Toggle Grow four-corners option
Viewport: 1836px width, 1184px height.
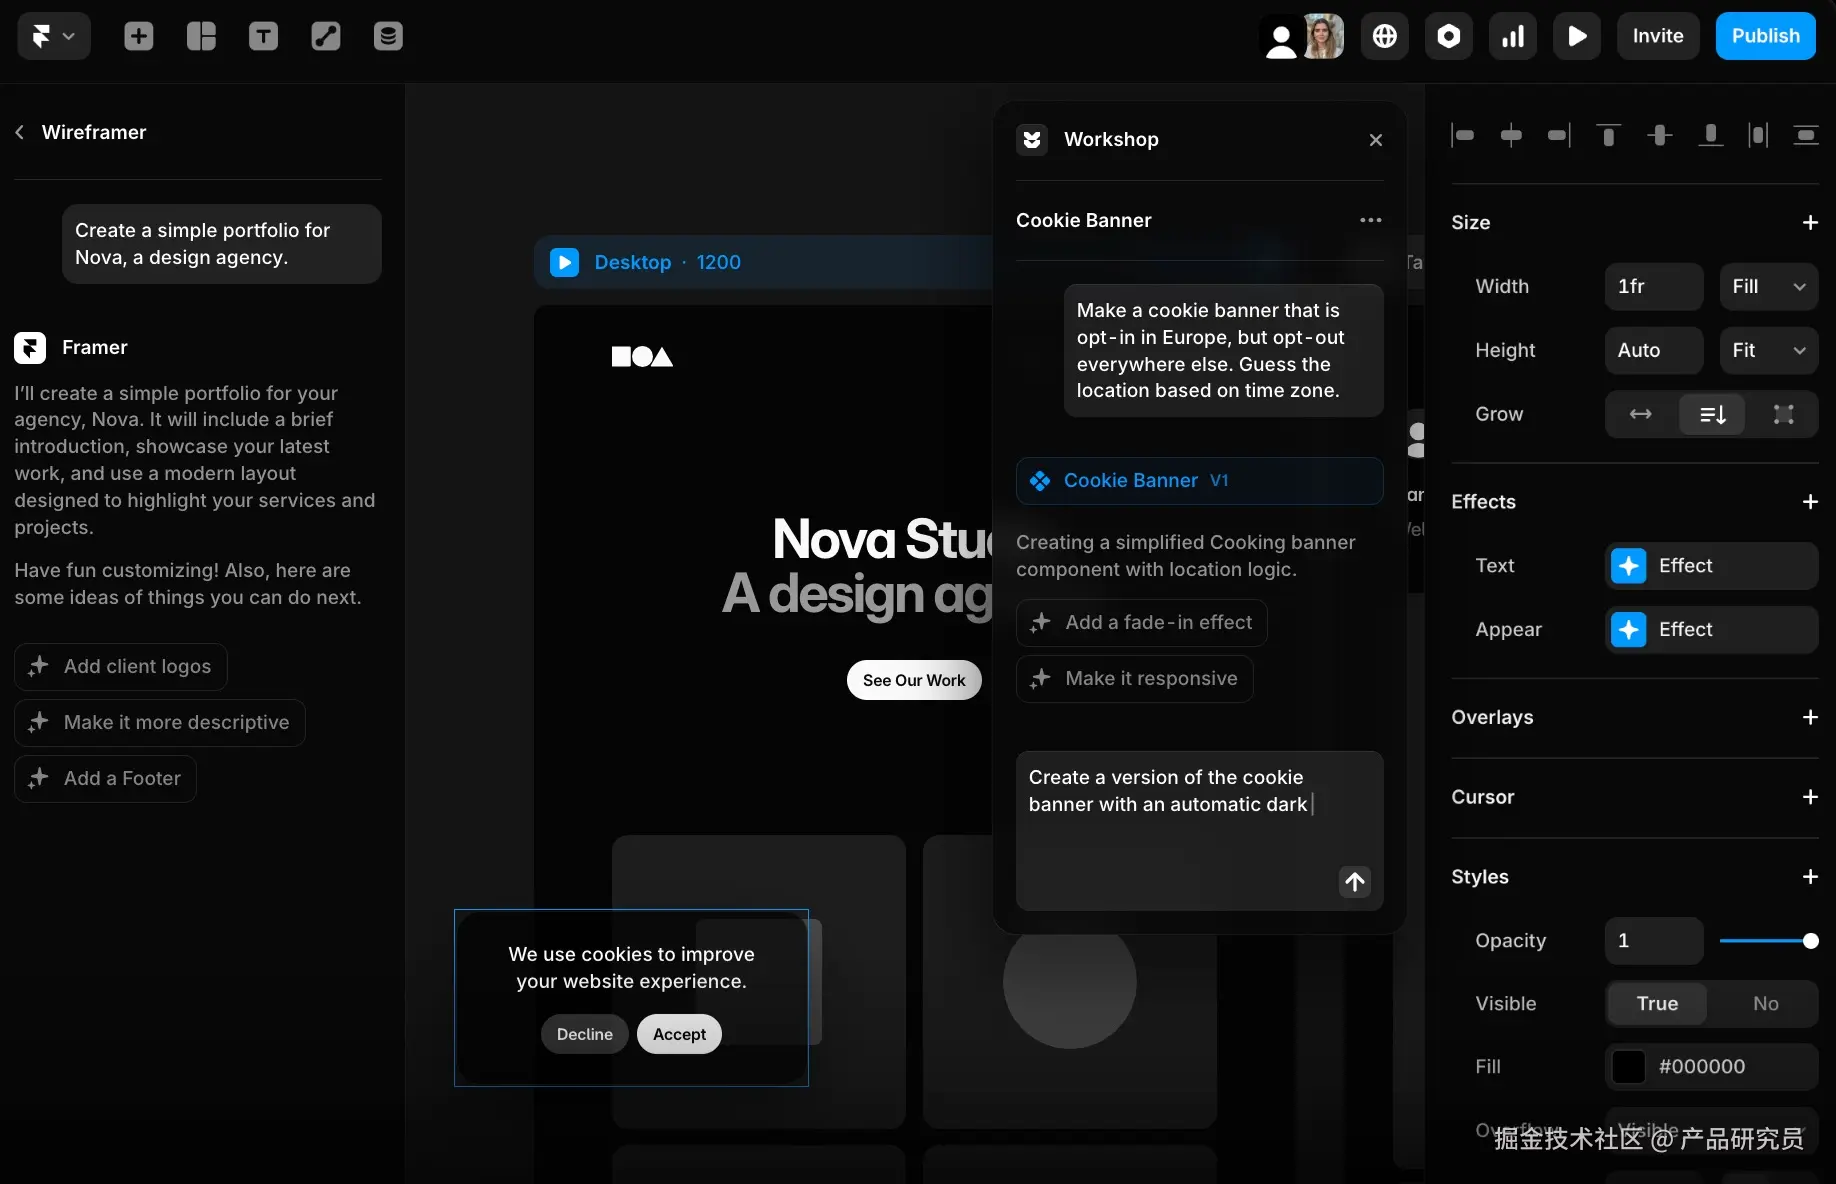pos(1784,414)
